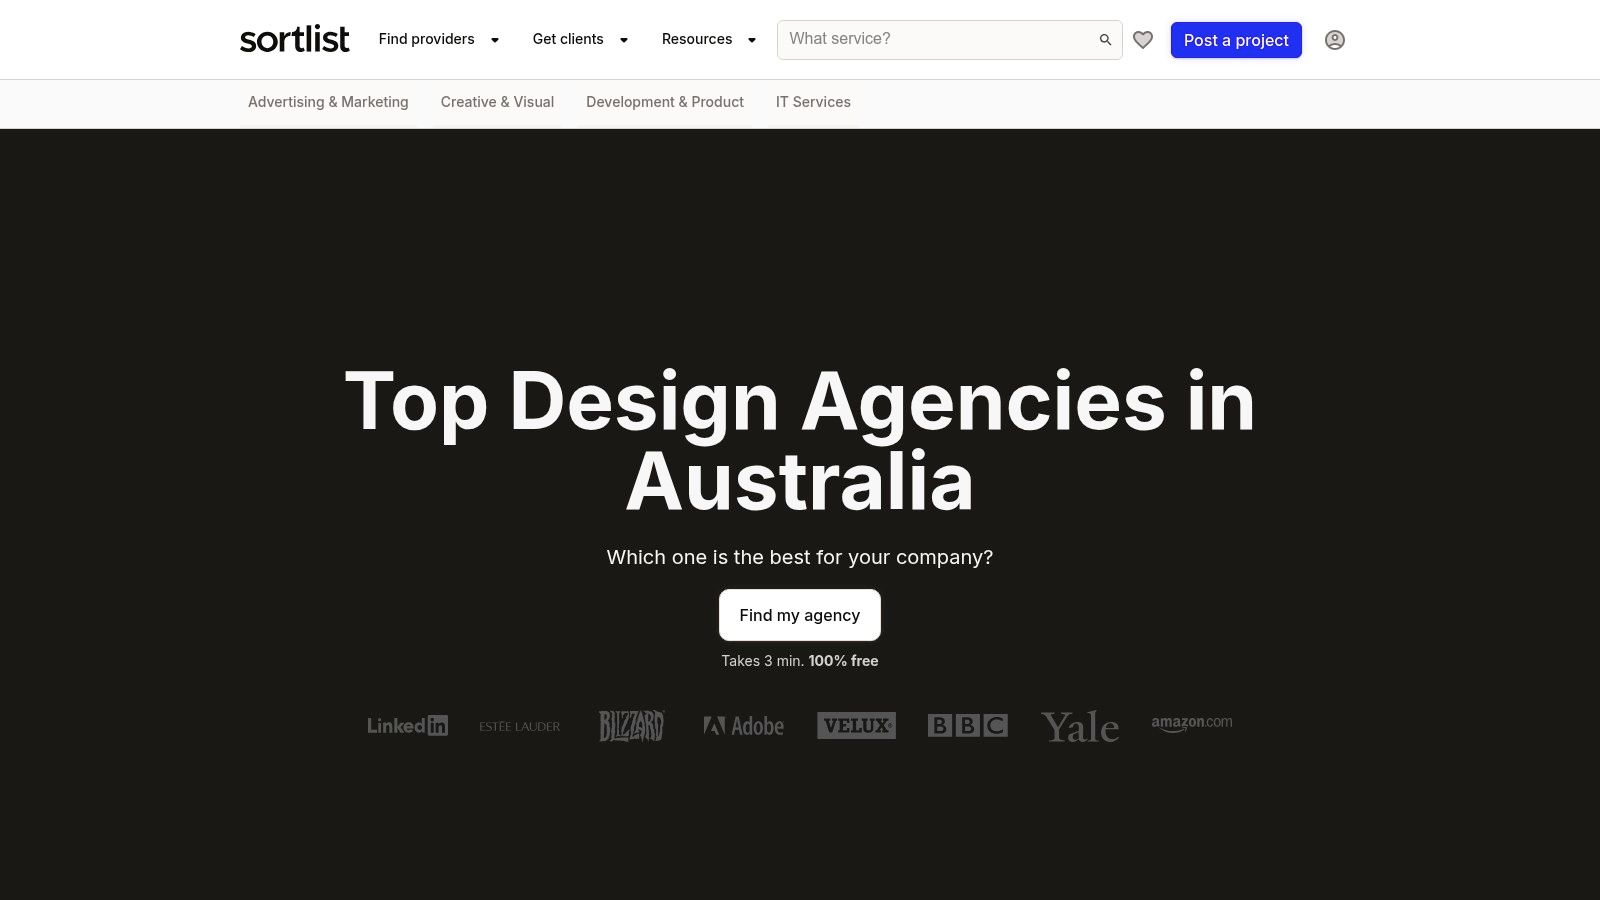Screen dimensions: 1600x900
Task: Click the Post a project button
Action: 1236,40
